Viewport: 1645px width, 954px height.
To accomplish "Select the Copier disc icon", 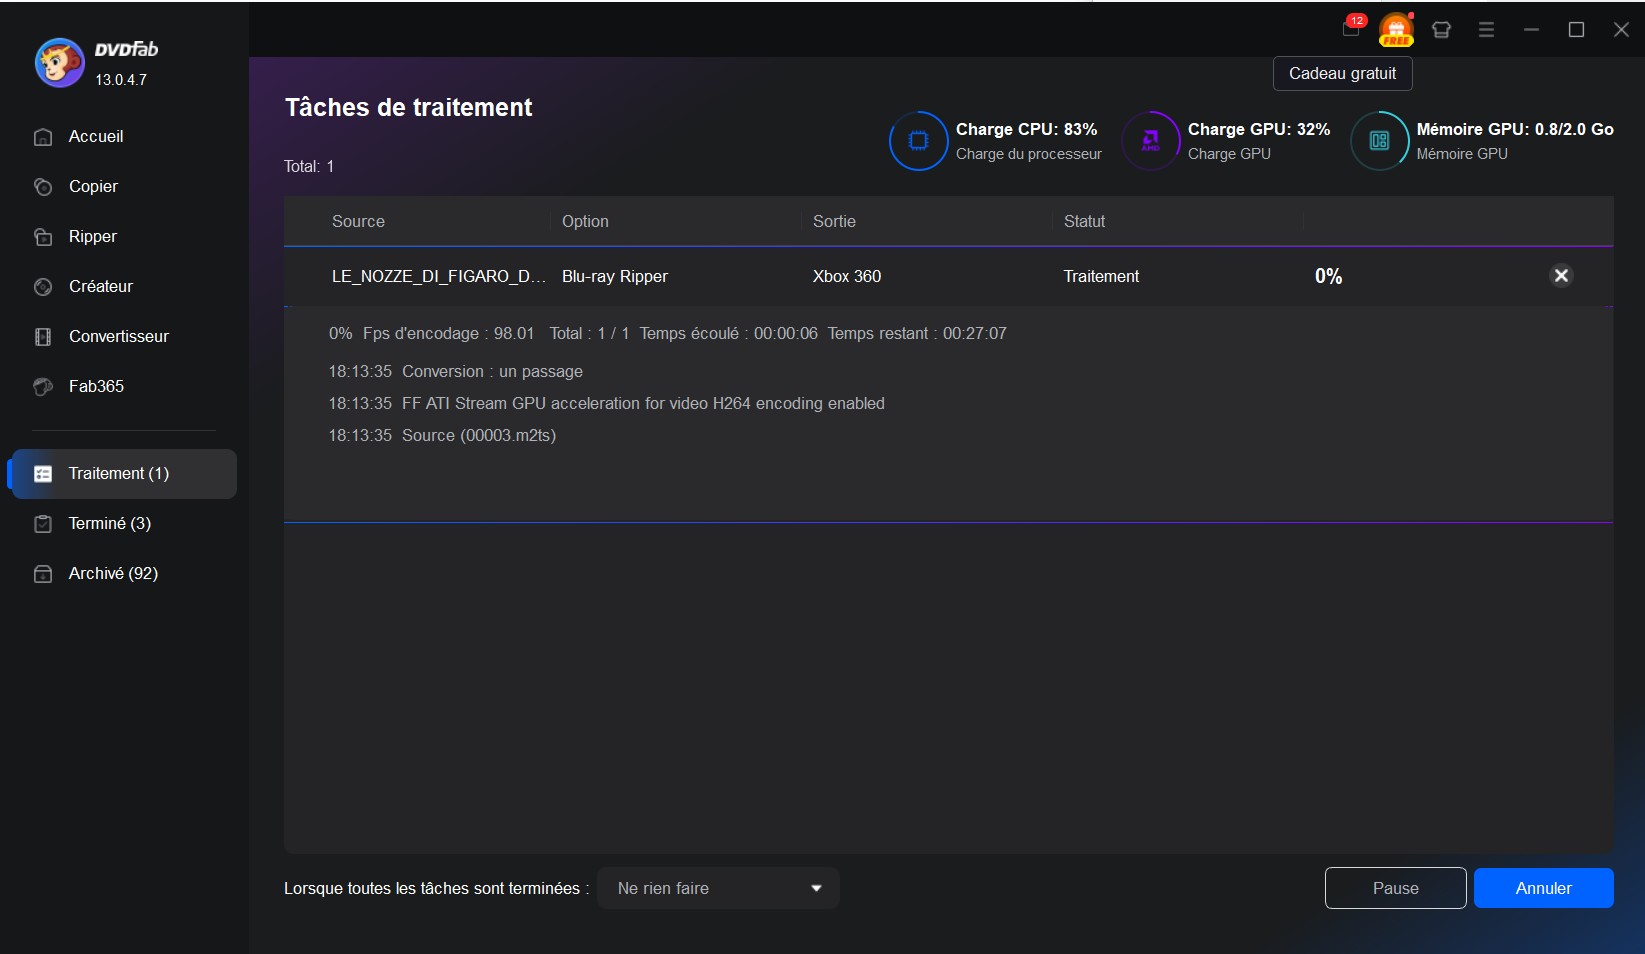I will click(x=43, y=187).
